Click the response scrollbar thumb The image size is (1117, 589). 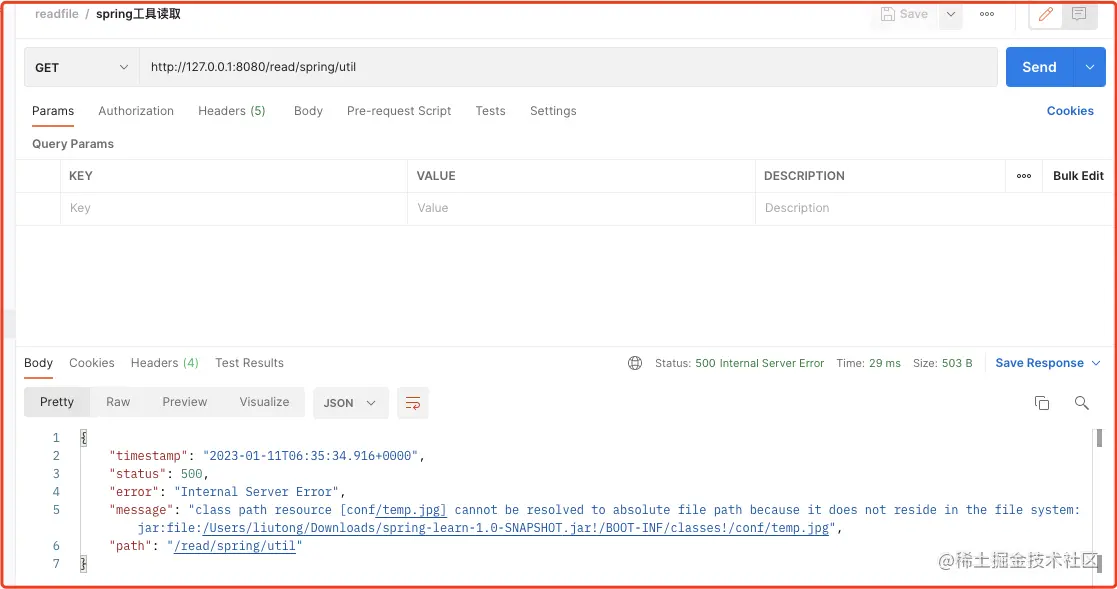coord(1099,439)
